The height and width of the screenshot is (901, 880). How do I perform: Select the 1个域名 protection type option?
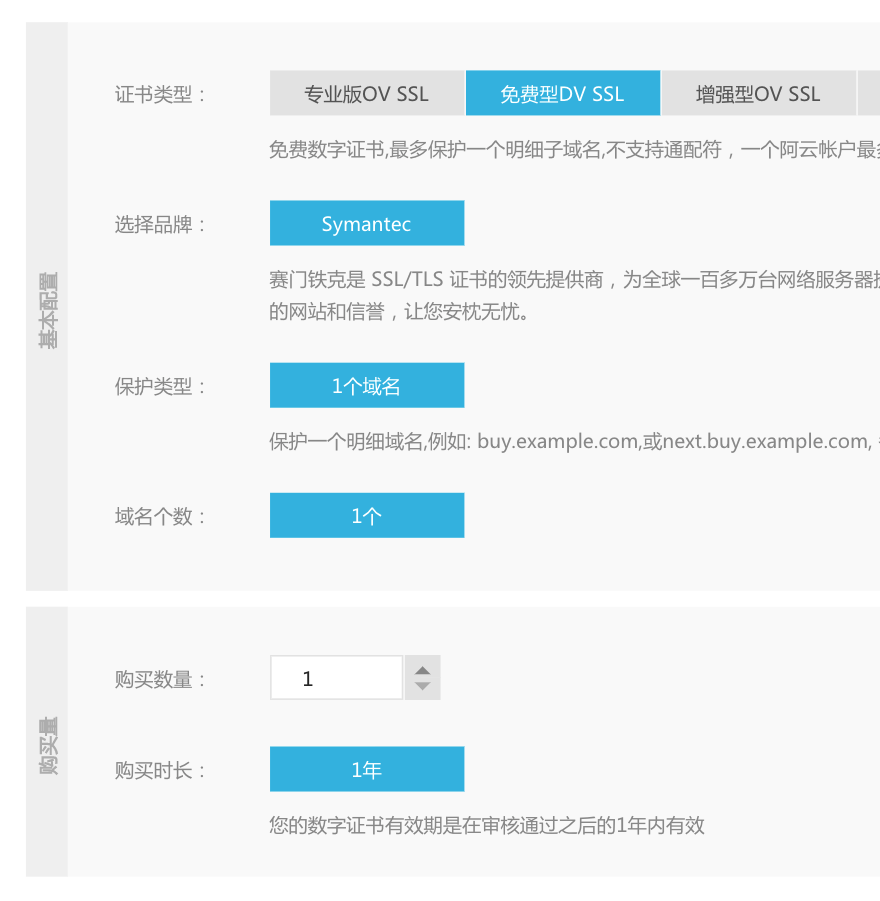366,384
